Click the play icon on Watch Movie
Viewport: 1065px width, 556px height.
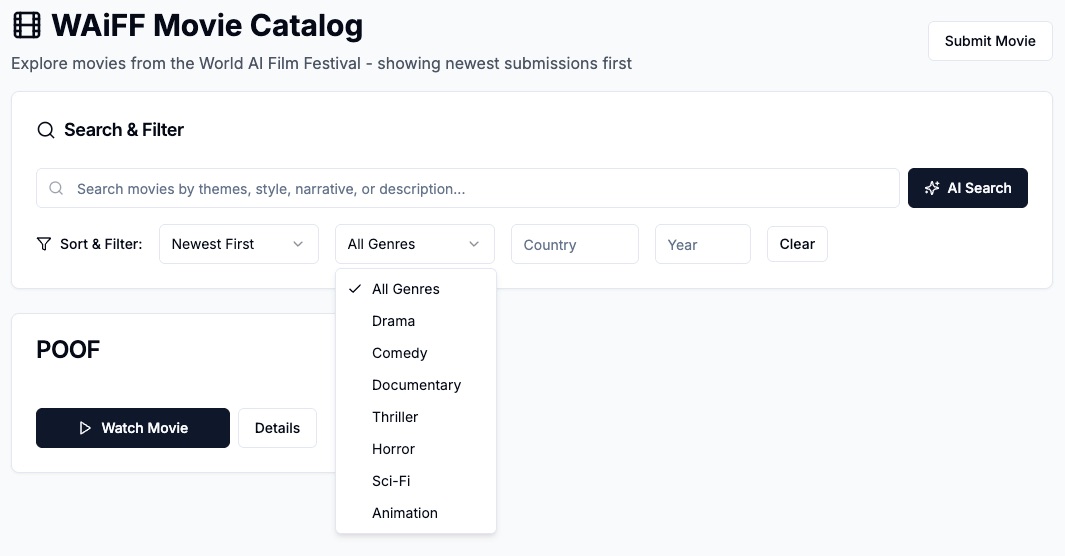coord(85,428)
